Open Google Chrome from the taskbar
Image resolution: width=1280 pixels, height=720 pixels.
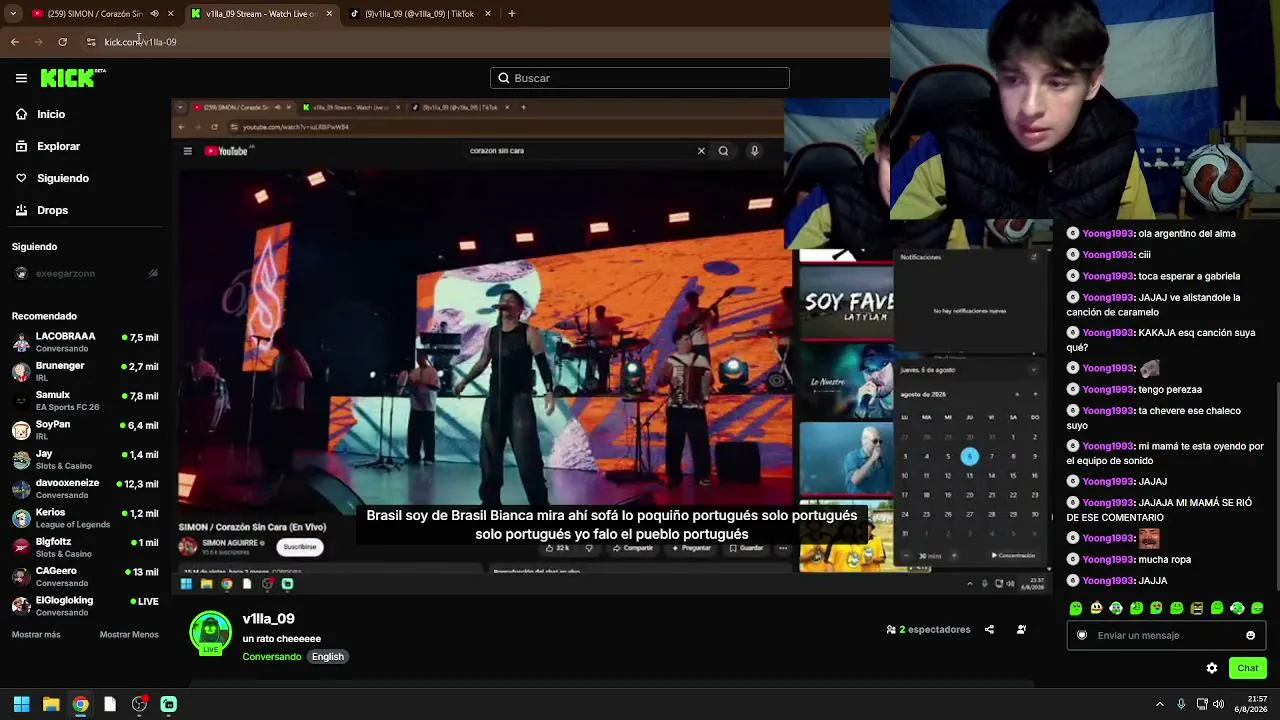(80, 704)
